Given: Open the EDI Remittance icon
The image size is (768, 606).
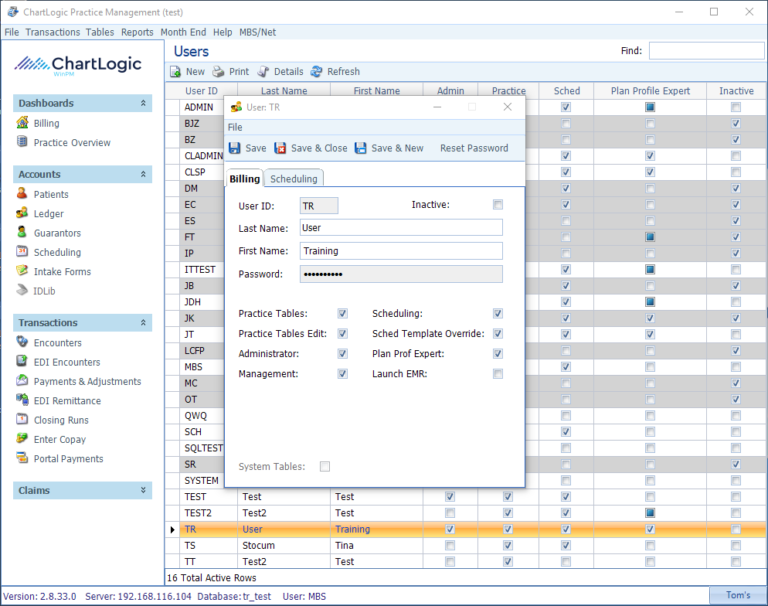Looking at the screenshot, I should [x=22, y=400].
